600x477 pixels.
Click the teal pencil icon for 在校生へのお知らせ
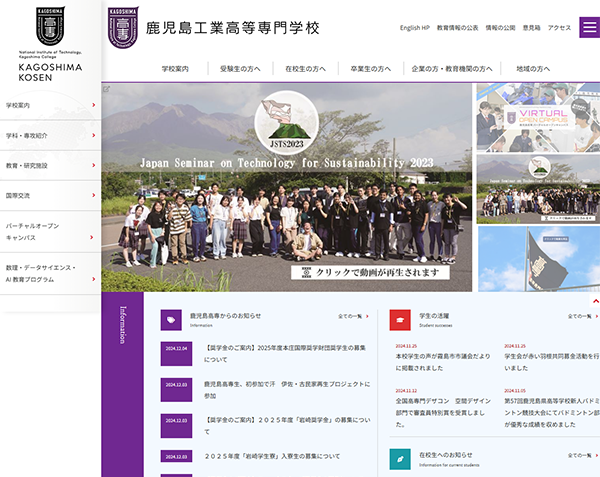[400, 459]
